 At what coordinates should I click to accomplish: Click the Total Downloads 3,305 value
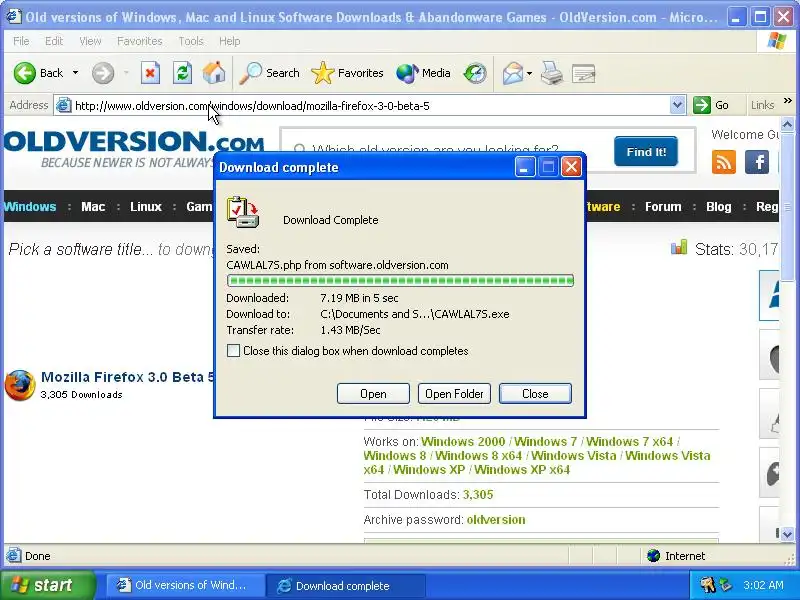point(478,494)
